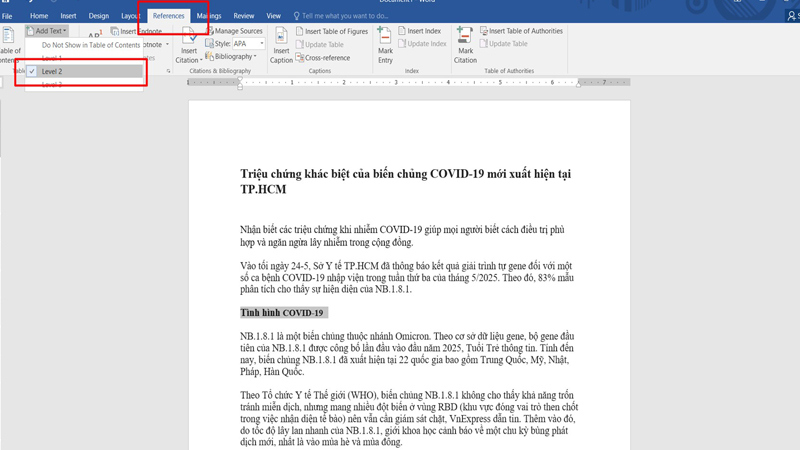This screenshot has width=800, height=450.
Task: Click the Update Table icon in Captions
Action: point(299,44)
